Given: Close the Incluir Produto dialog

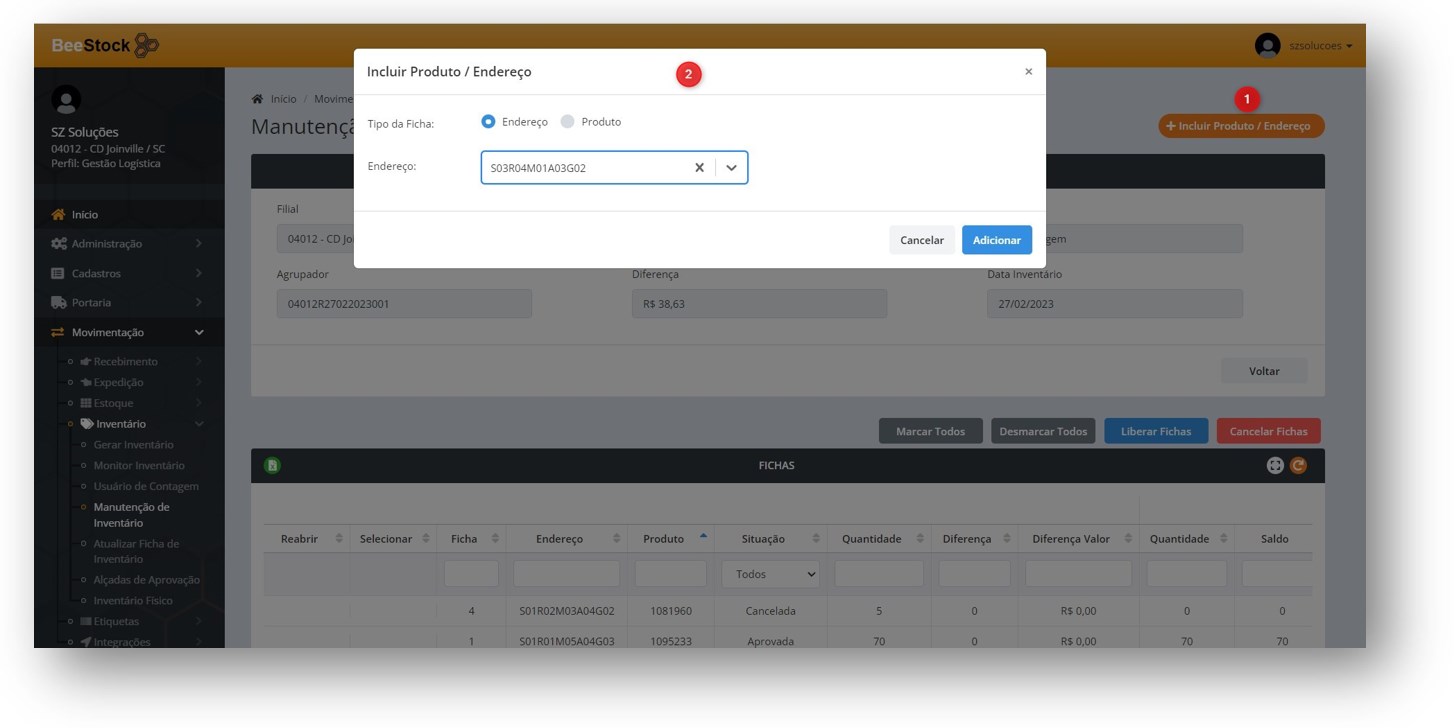Looking at the screenshot, I should click(1028, 72).
